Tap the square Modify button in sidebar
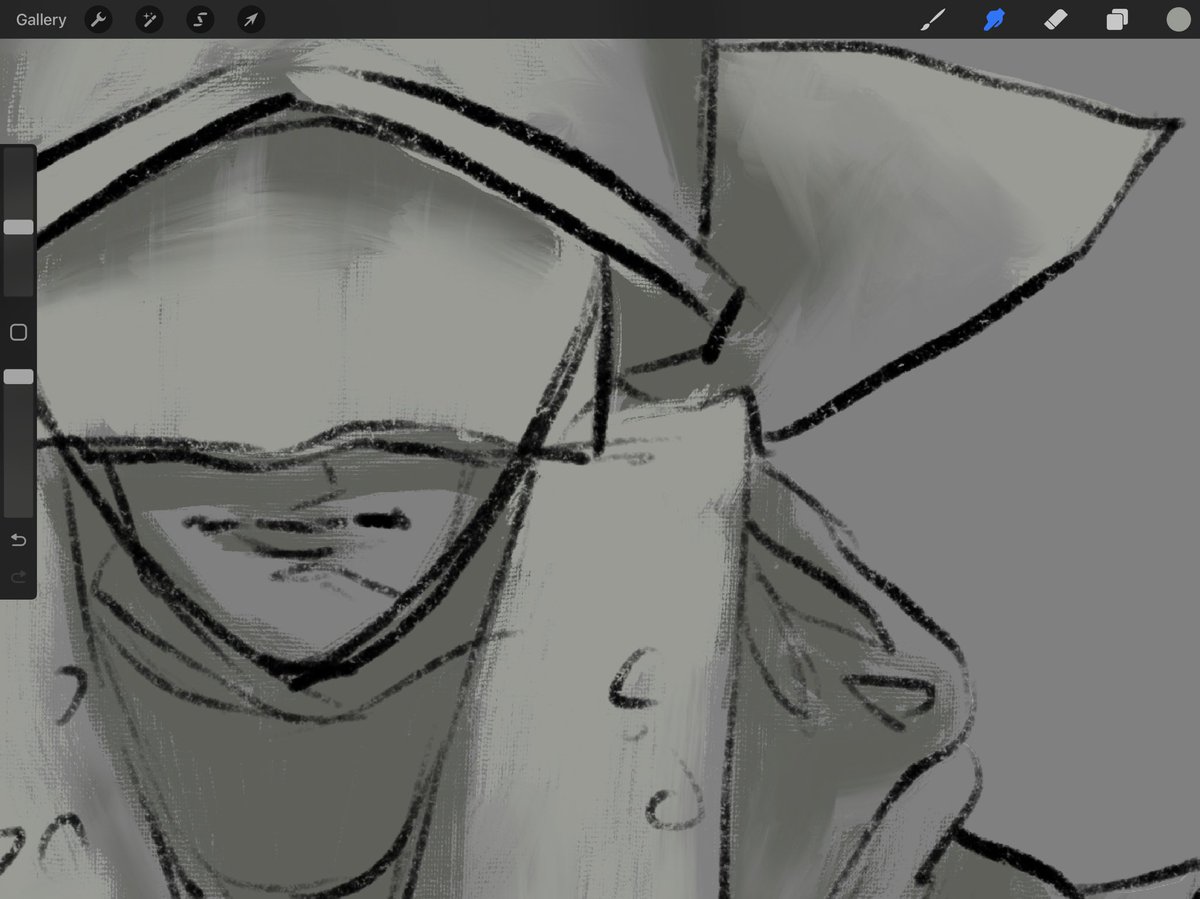Screen dimensions: 1200x899 (18, 332)
